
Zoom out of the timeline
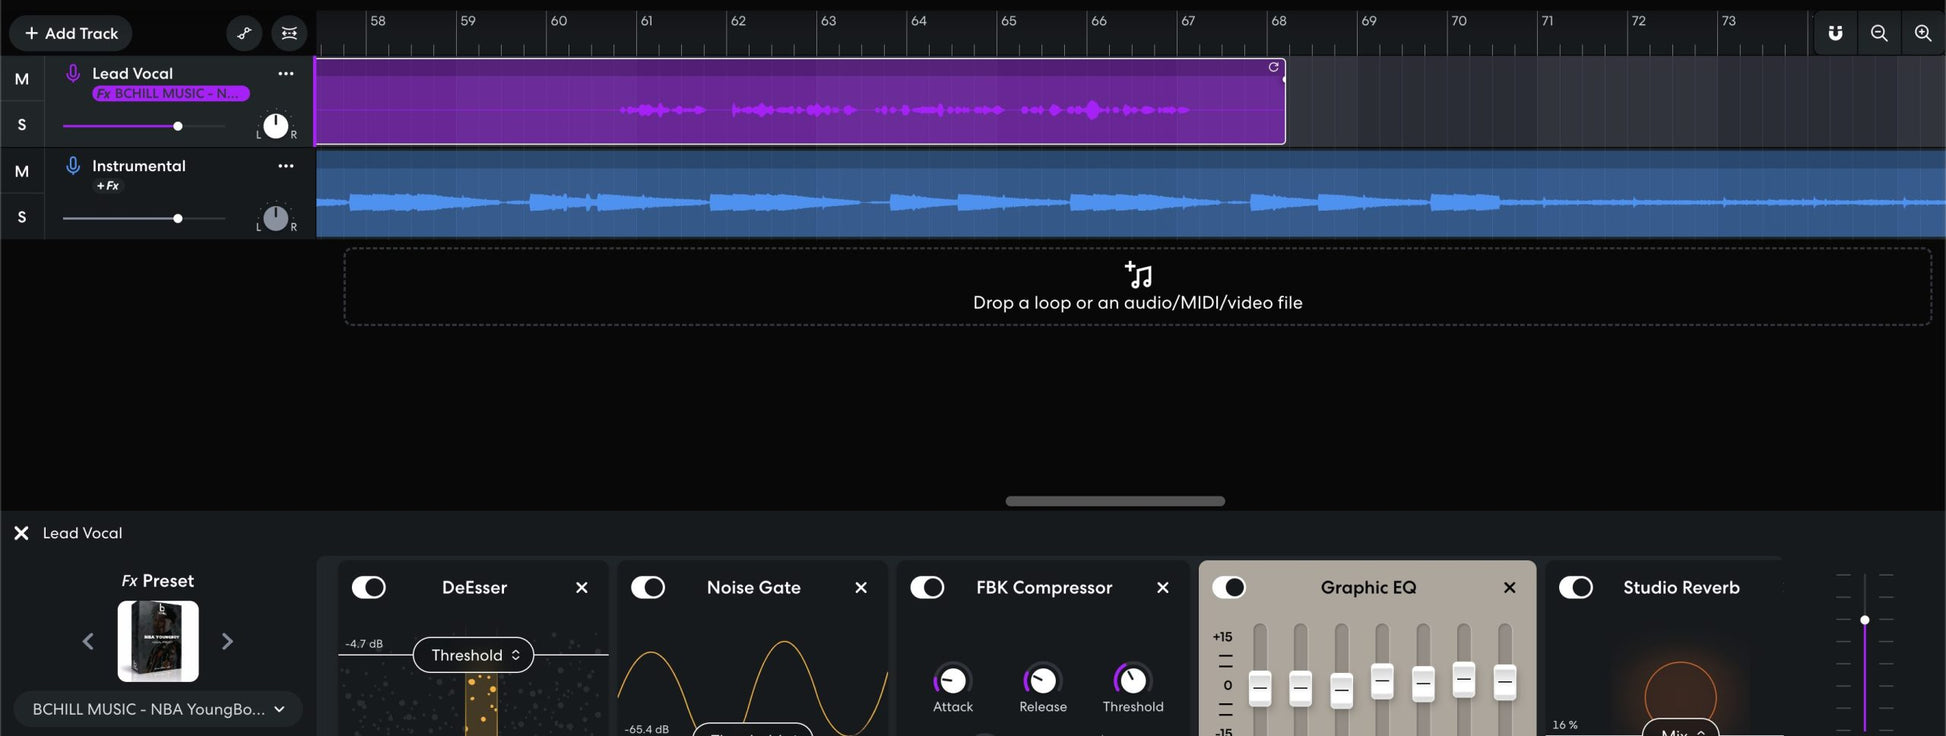click(1879, 33)
